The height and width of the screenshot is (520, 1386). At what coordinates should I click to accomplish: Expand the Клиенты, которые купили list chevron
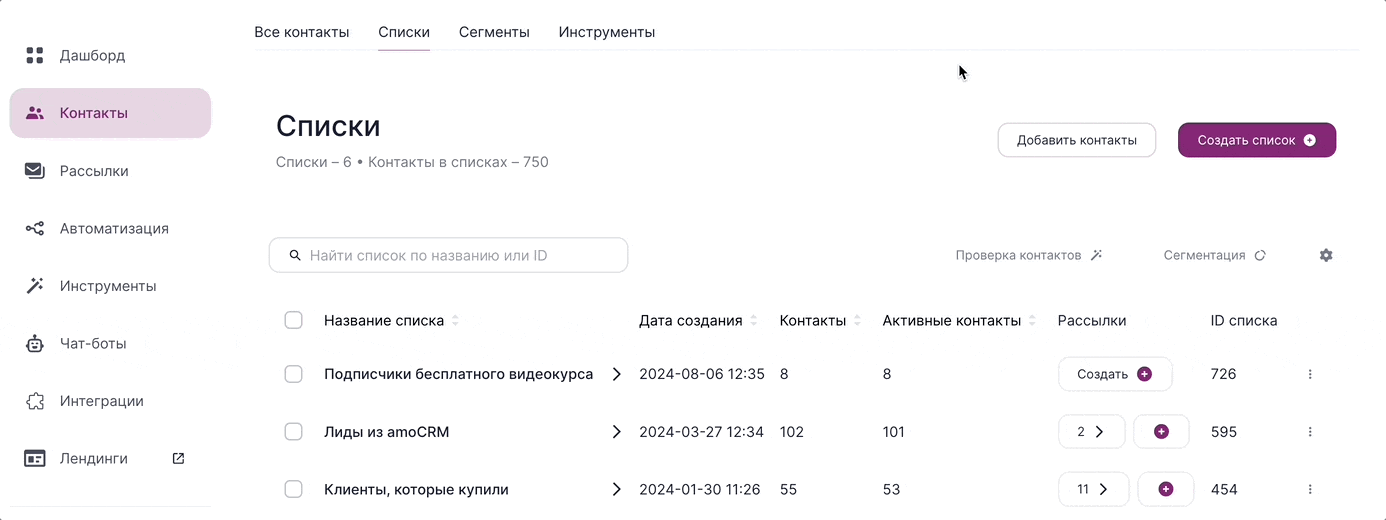(x=617, y=490)
